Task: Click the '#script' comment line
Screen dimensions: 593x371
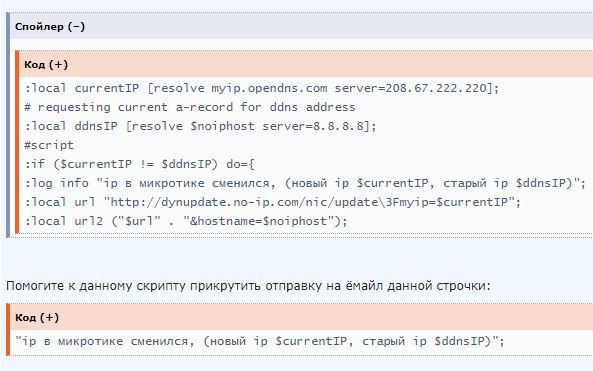Action: tap(49, 145)
